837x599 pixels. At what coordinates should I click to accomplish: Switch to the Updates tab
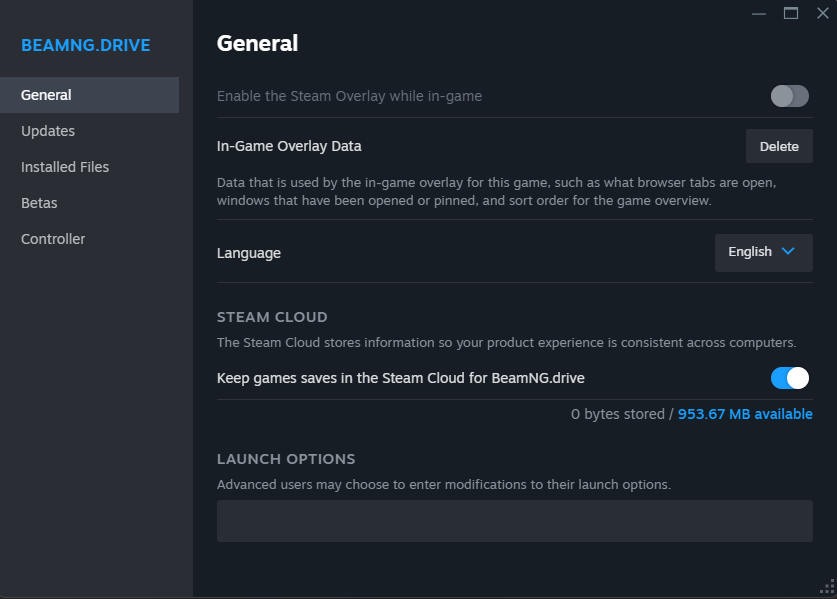click(89, 131)
